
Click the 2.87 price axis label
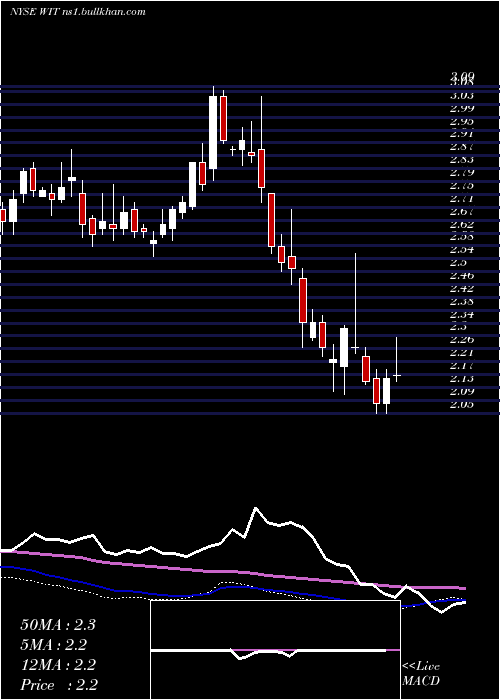462,146
